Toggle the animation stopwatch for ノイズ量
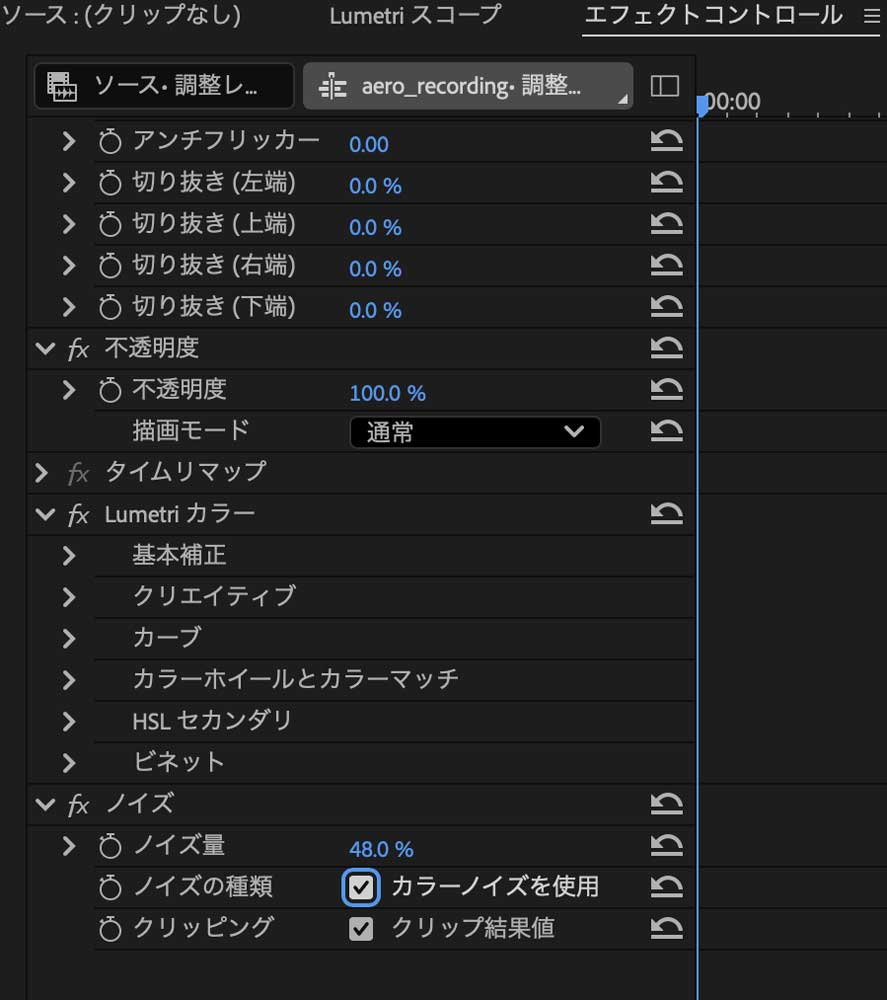887x1000 pixels. click(x=109, y=847)
